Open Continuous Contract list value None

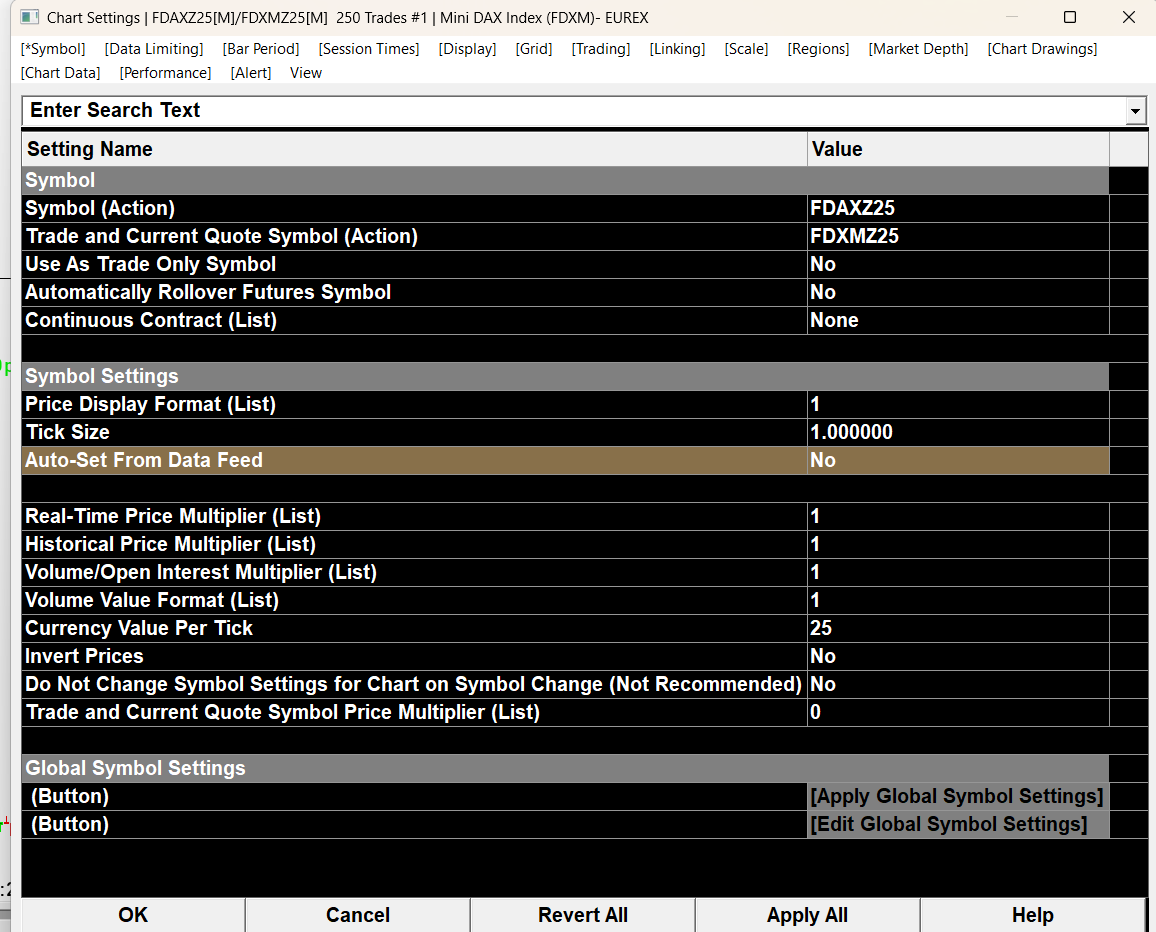coord(958,320)
